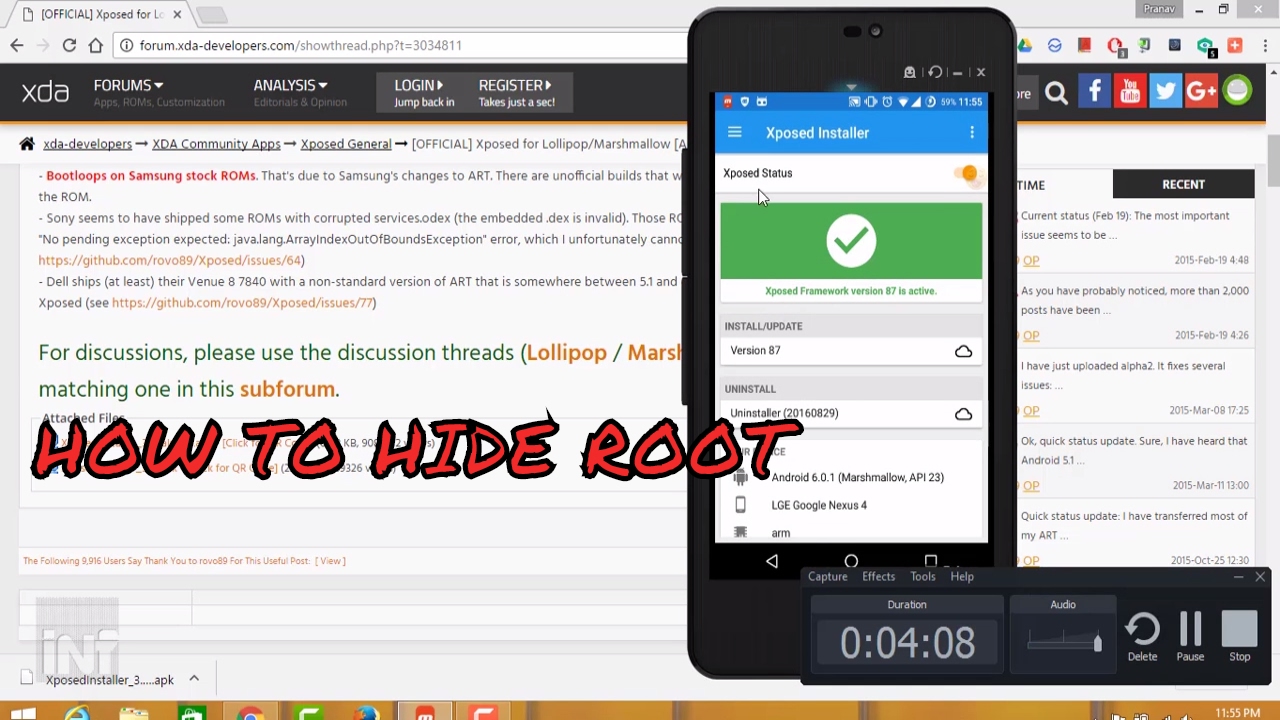This screenshot has width=1280, height=720.
Task: Reload the XDA forum page
Action: pyautogui.click(x=69, y=45)
